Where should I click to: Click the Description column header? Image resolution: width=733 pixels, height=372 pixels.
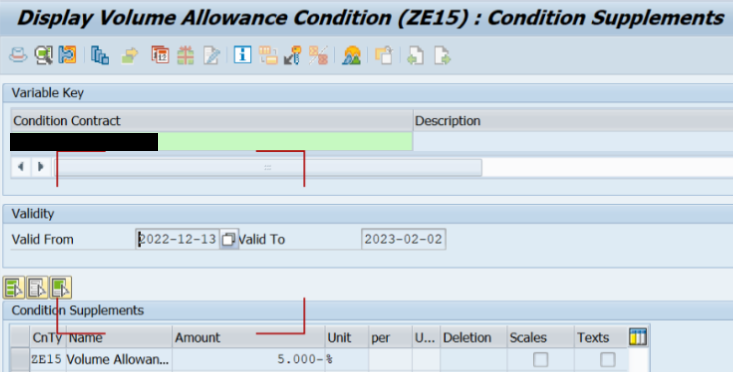coord(573,121)
